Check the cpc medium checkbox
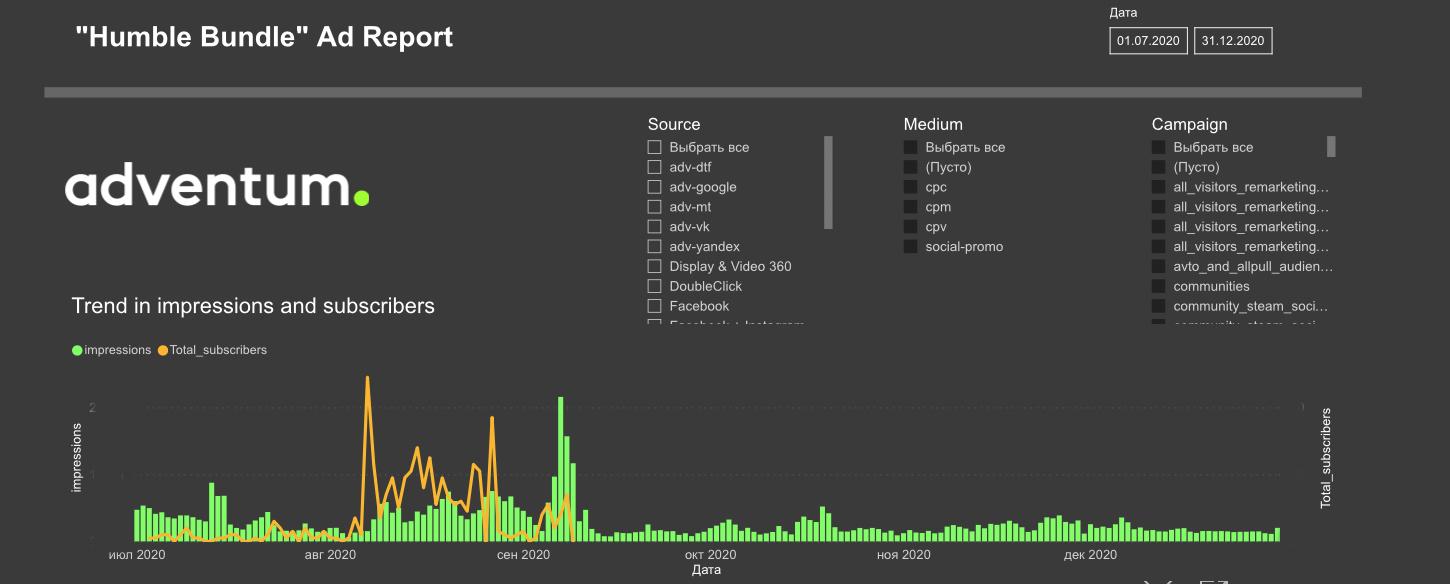Image resolution: width=1450 pixels, height=584 pixels. tap(911, 187)
